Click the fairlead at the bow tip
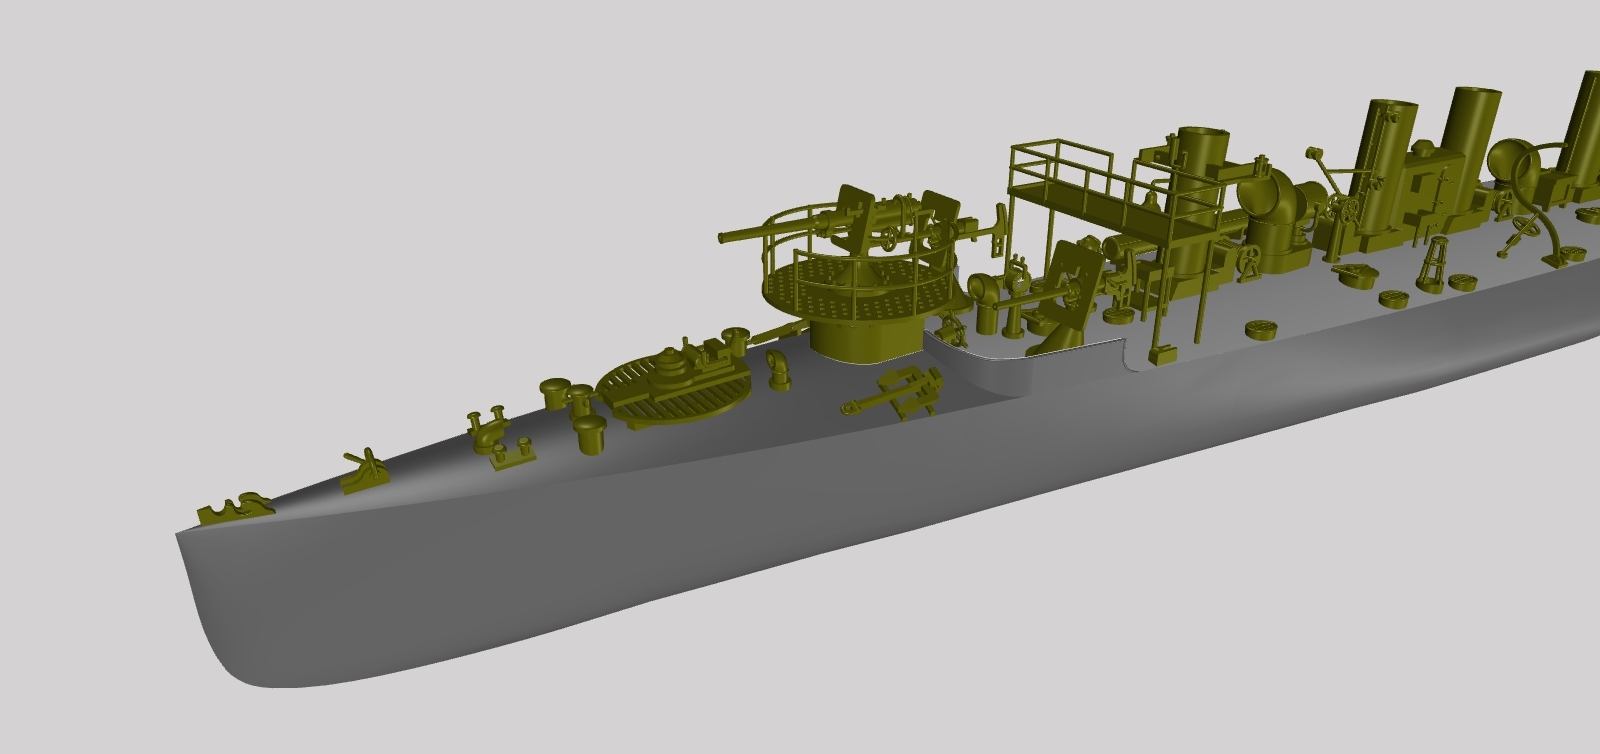The width and height of the screenshot is (1600, 754). click(x=236, y=509)
